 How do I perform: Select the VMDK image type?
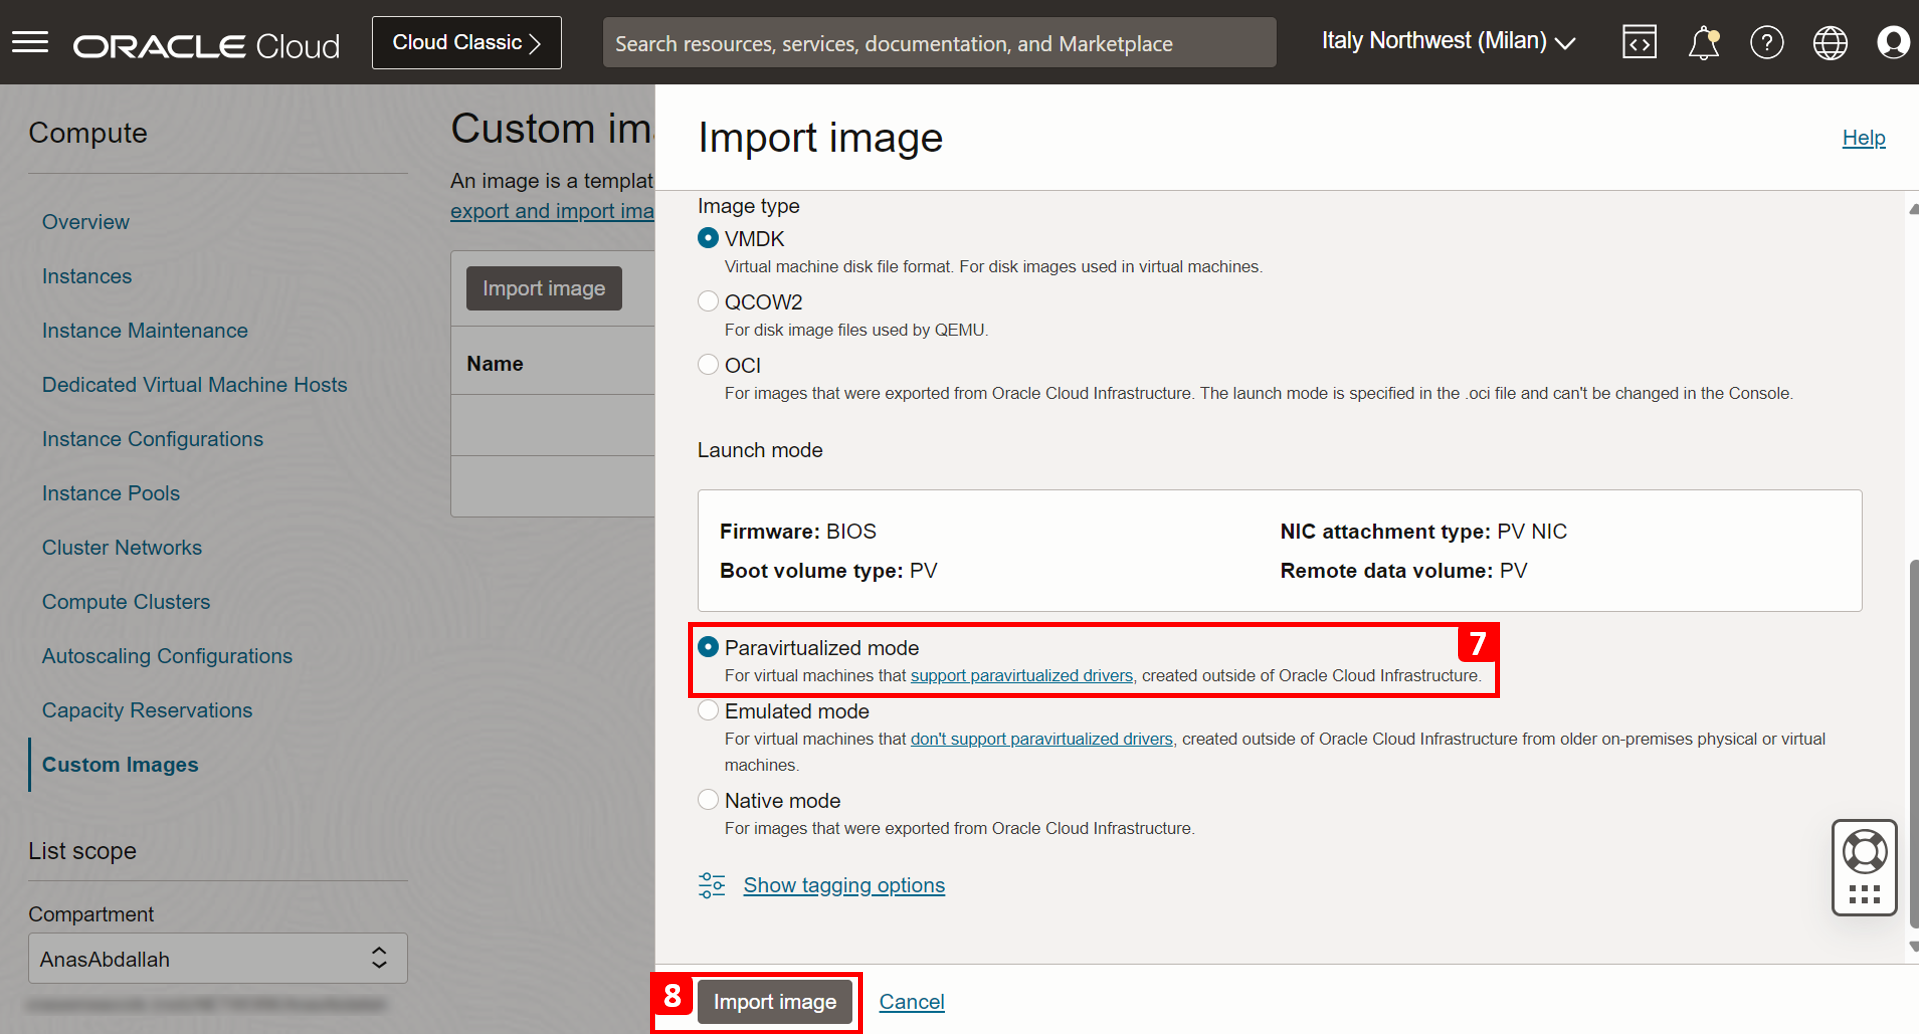click(x=708, y=238)
